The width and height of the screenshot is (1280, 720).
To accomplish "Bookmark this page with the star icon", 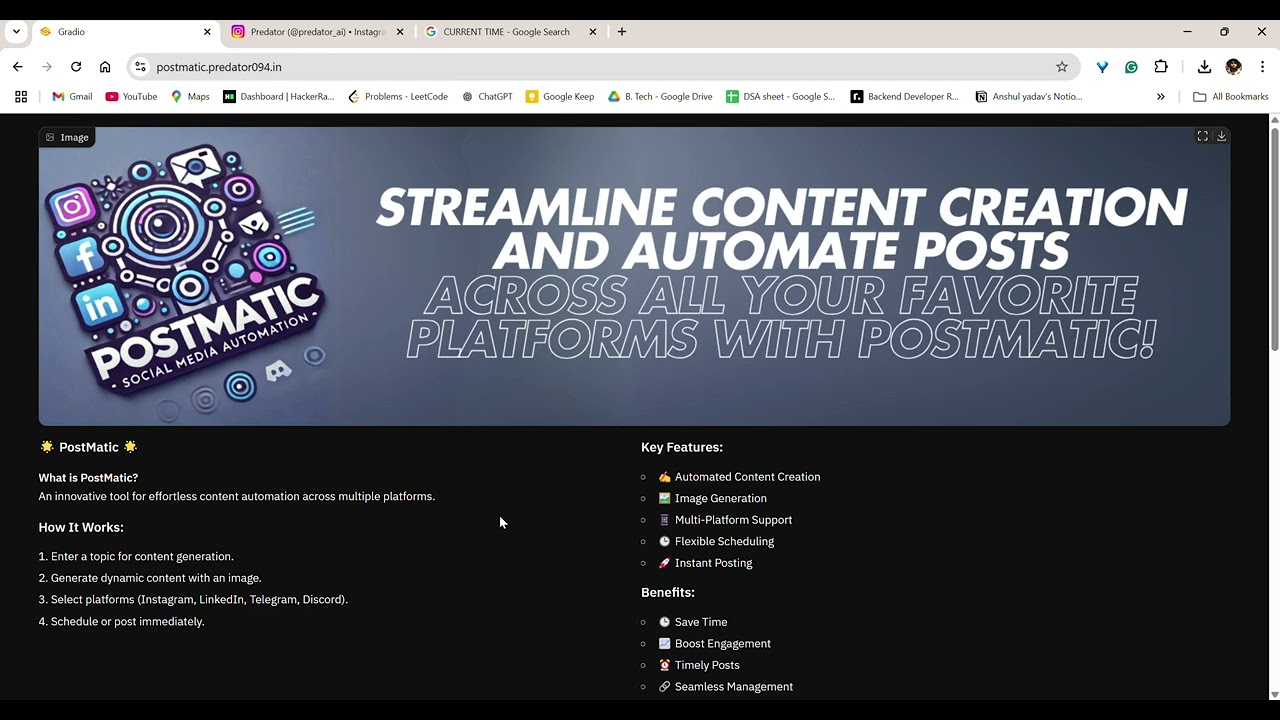I will (x=1062, y=67).
